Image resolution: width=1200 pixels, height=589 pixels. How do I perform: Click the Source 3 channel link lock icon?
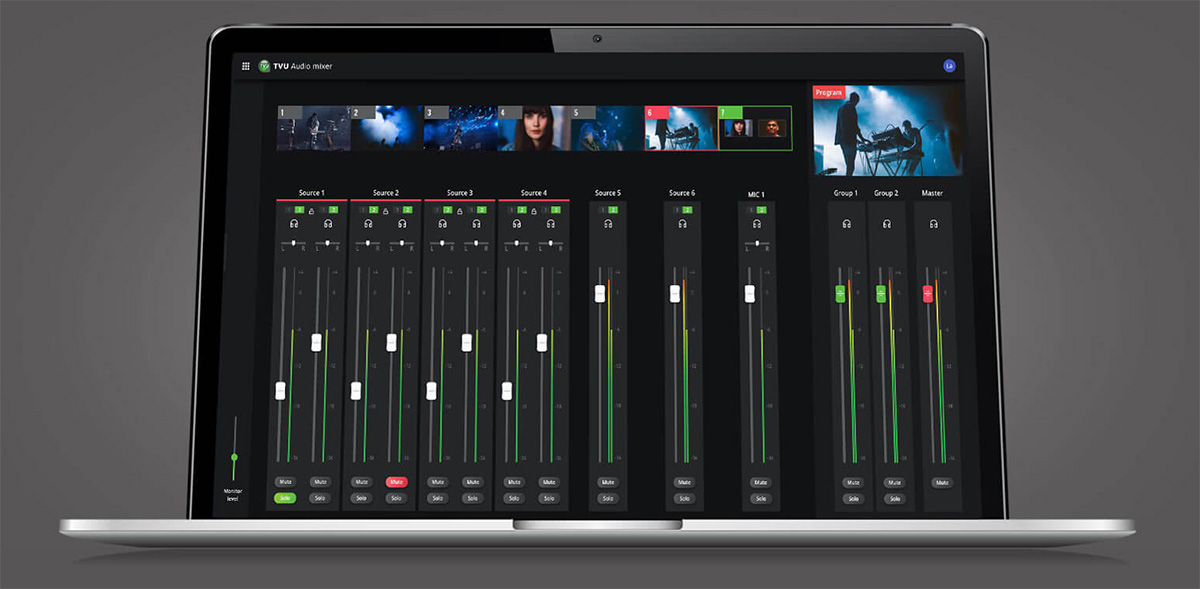[460, 211]
